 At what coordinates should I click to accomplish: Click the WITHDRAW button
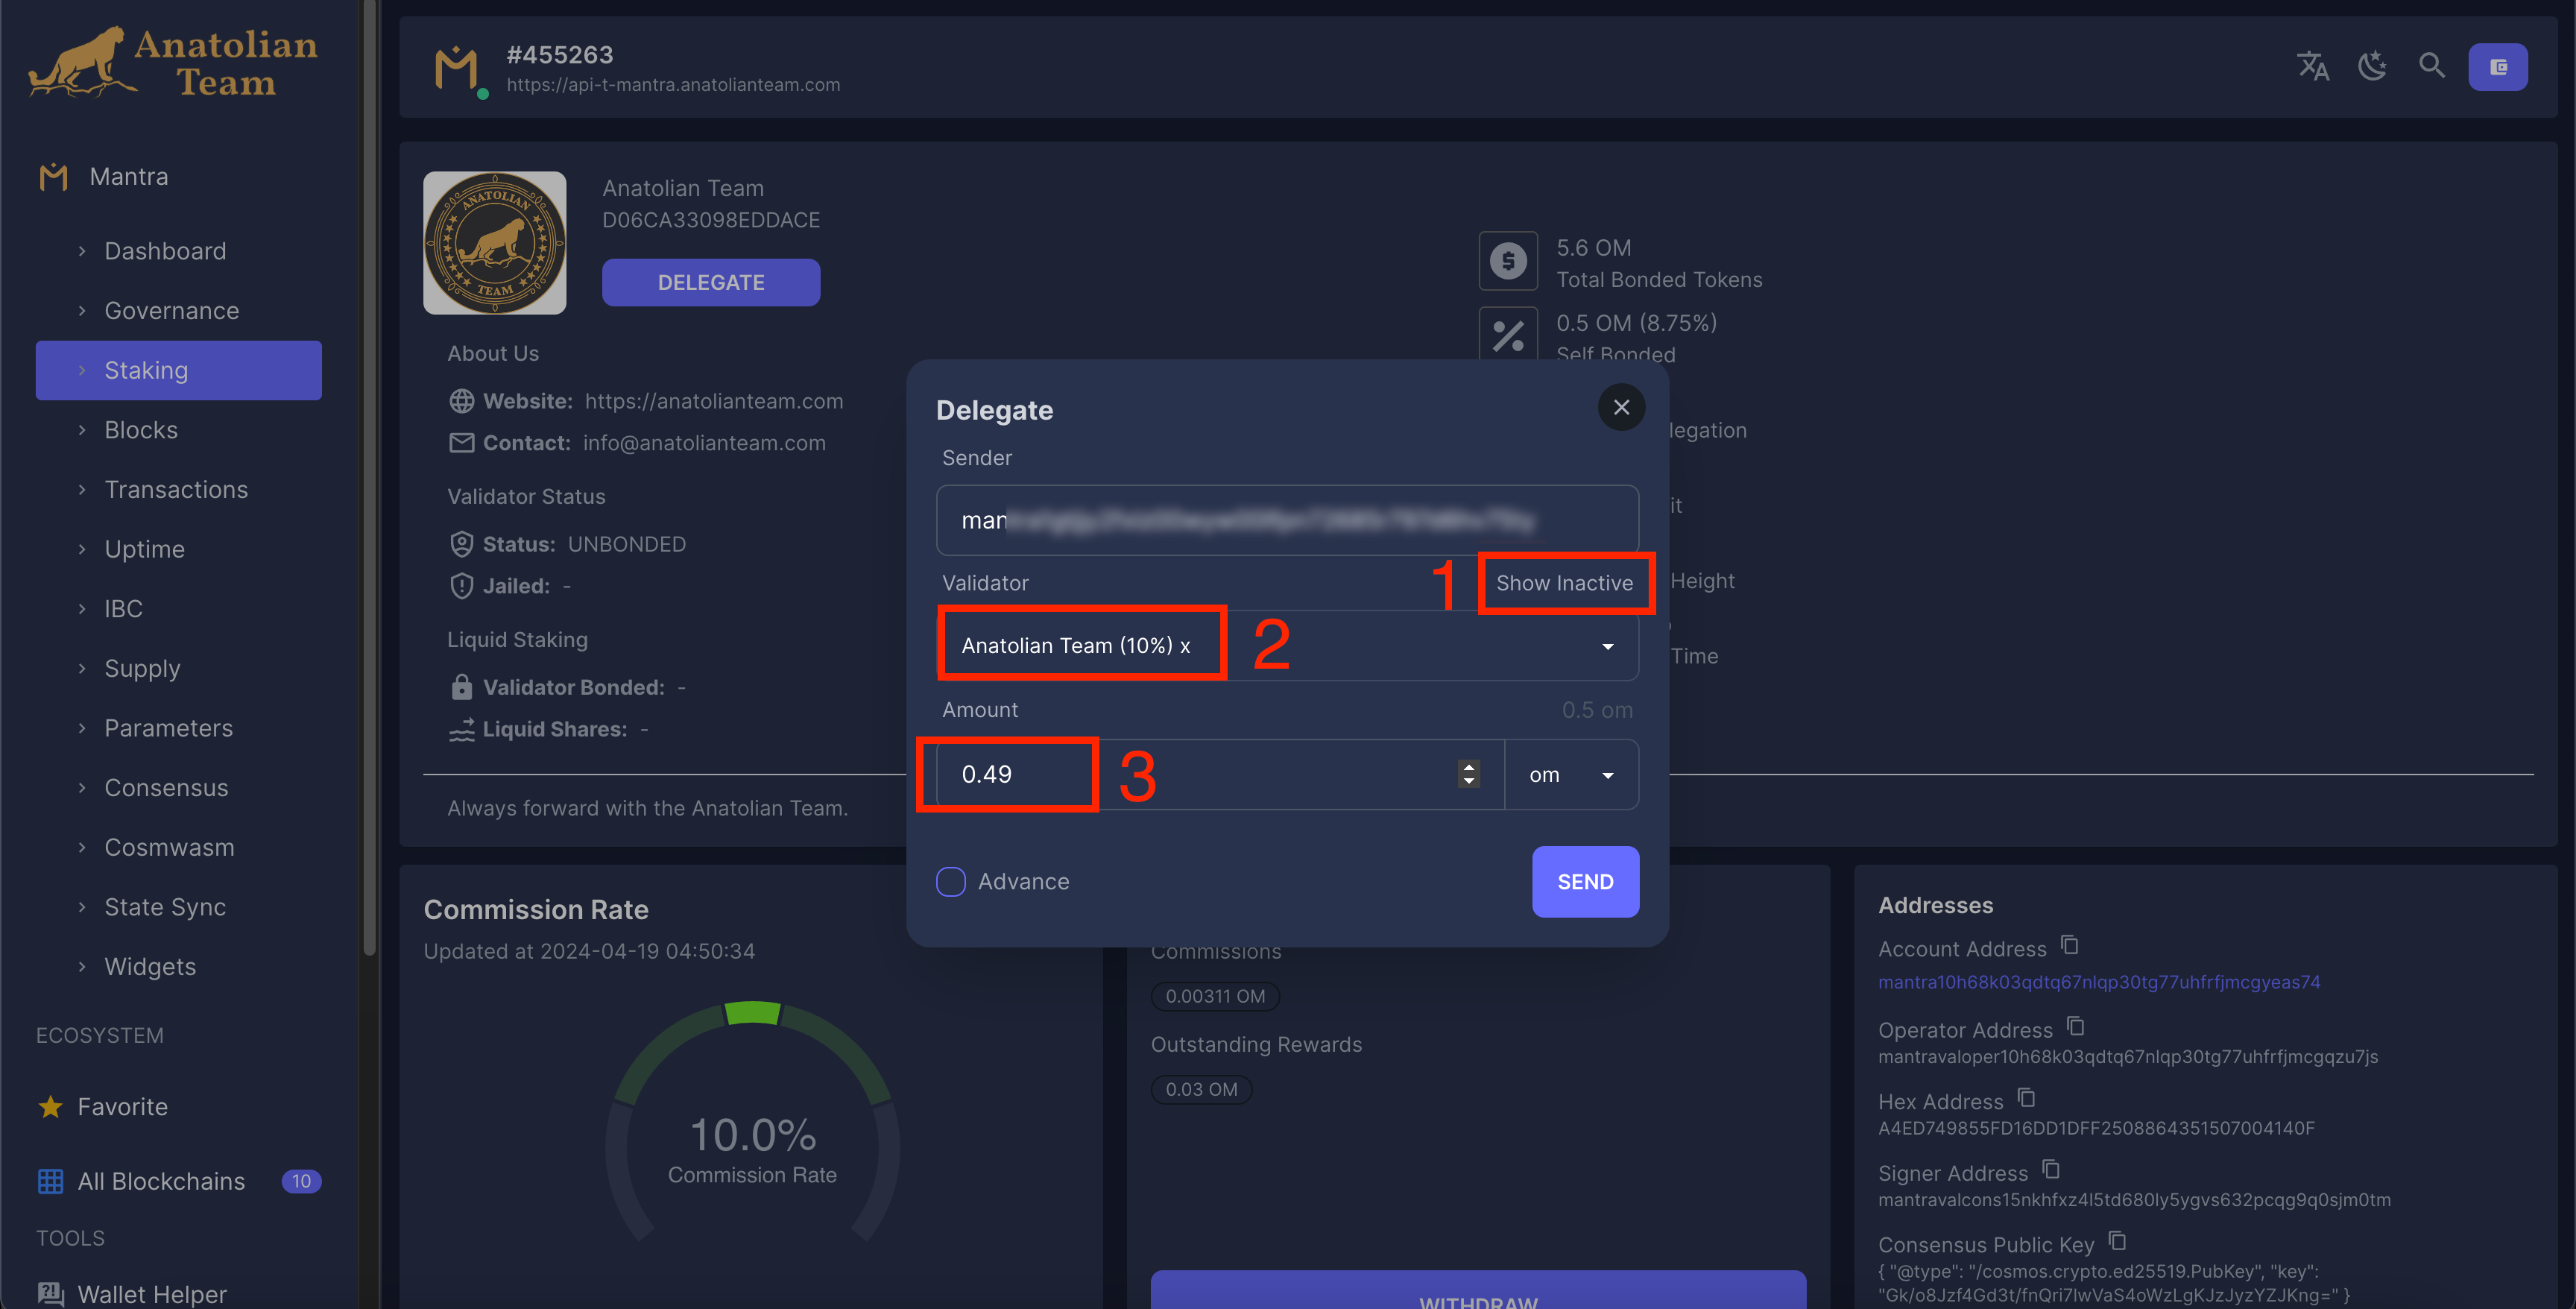coord(1478,1291)
